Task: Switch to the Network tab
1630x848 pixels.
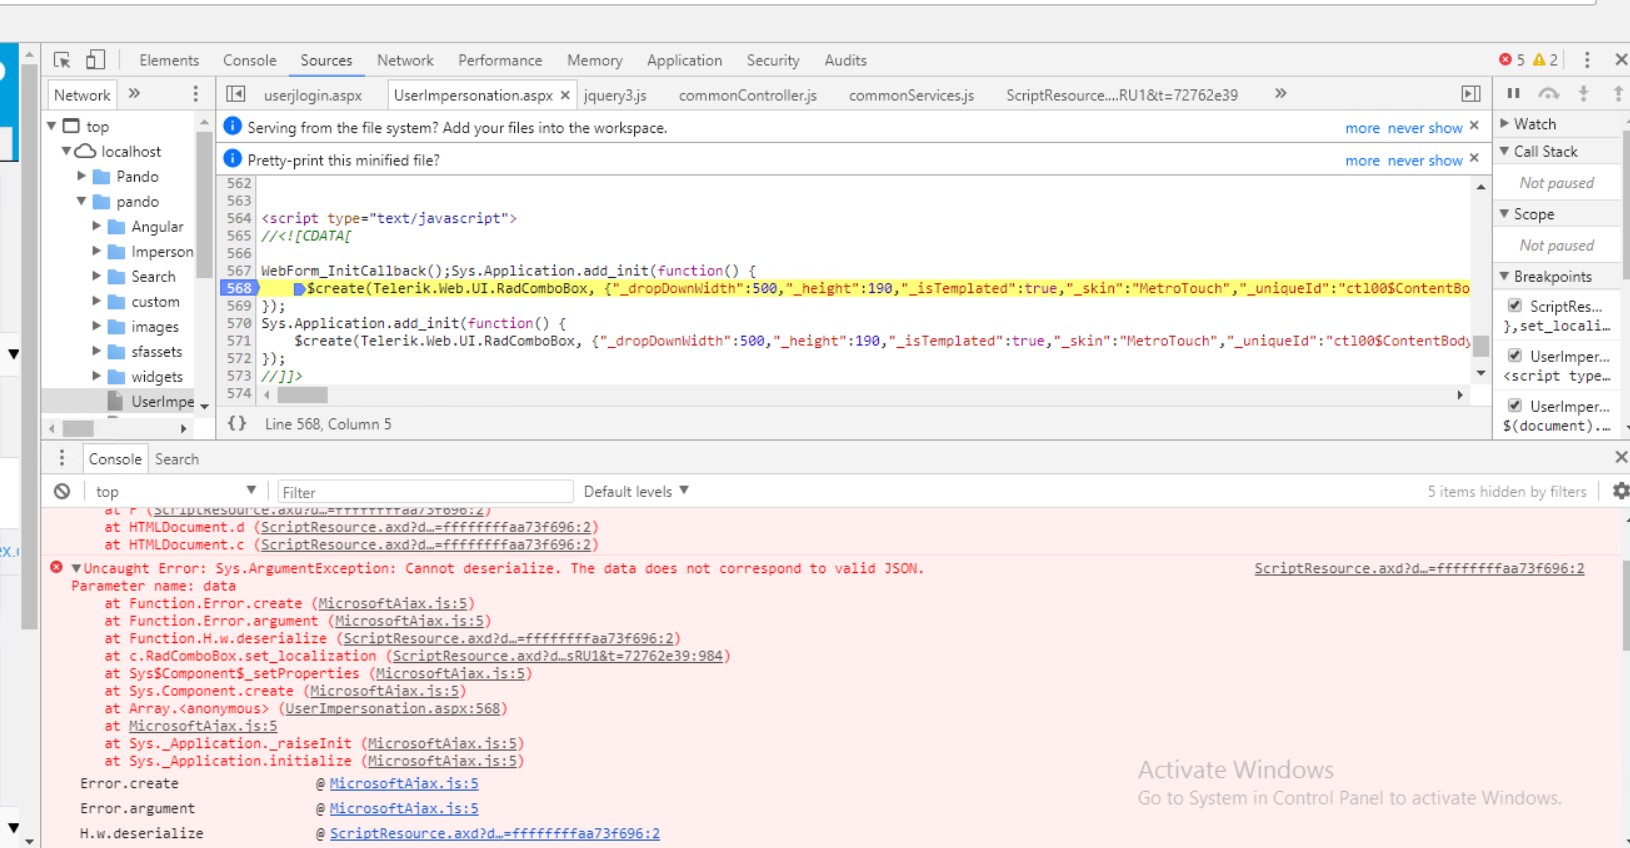Action: point(405,60)
